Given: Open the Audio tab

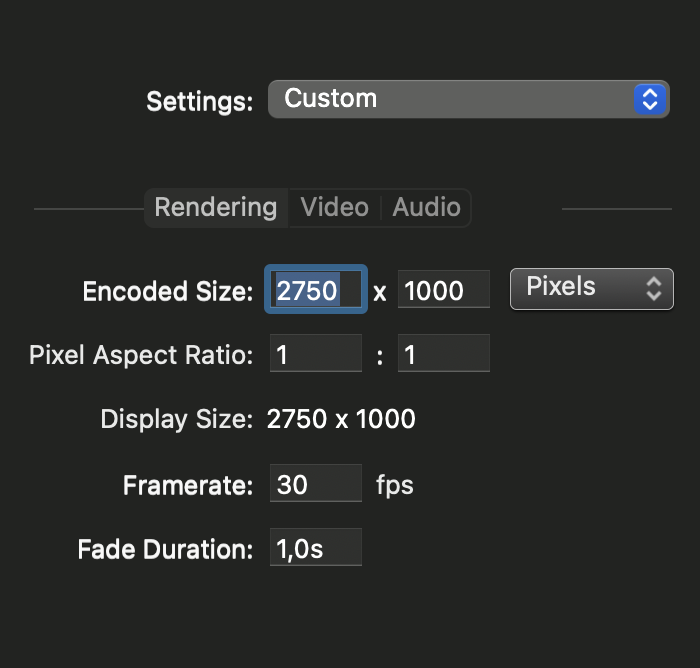Looking at the screenshot, I should click(x=426, y=208).
